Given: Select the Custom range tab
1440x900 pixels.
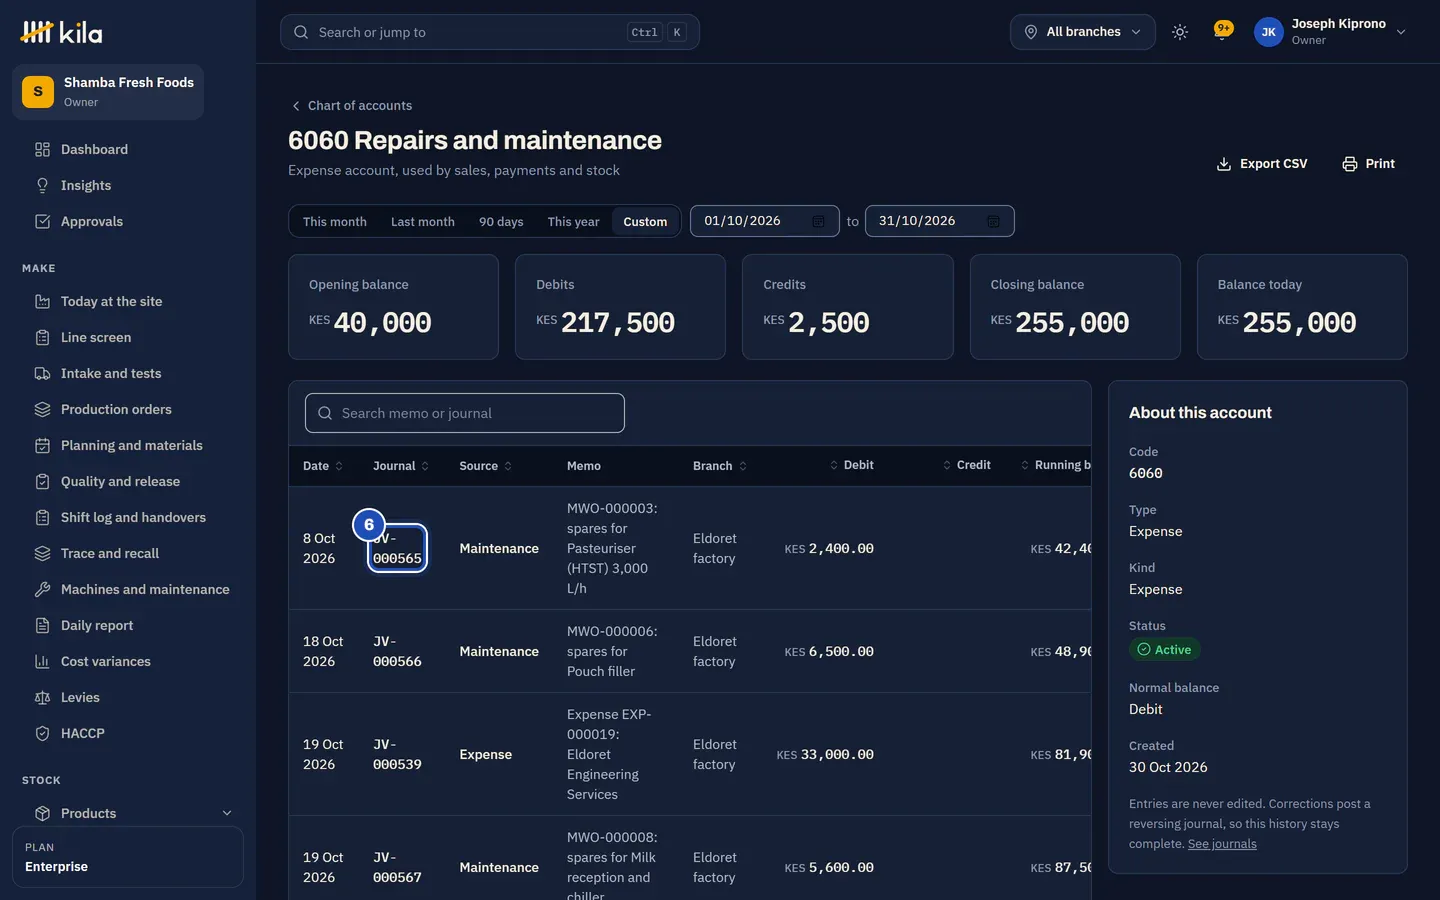Looking at the screenshot, I should 645,221.
